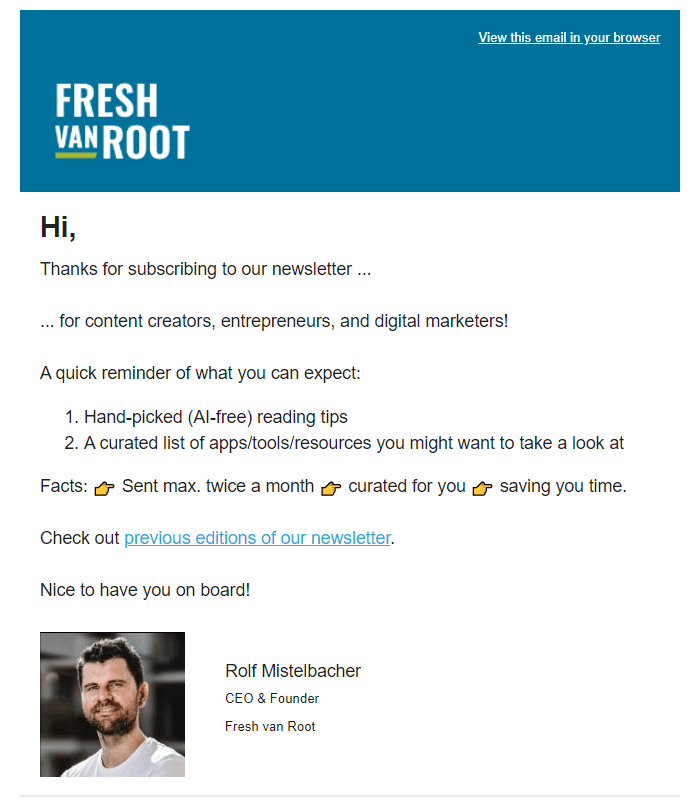Screen dimensions: 696x803
Task: Click the "CEO & Founder" title text
Action: coord(272,698)
